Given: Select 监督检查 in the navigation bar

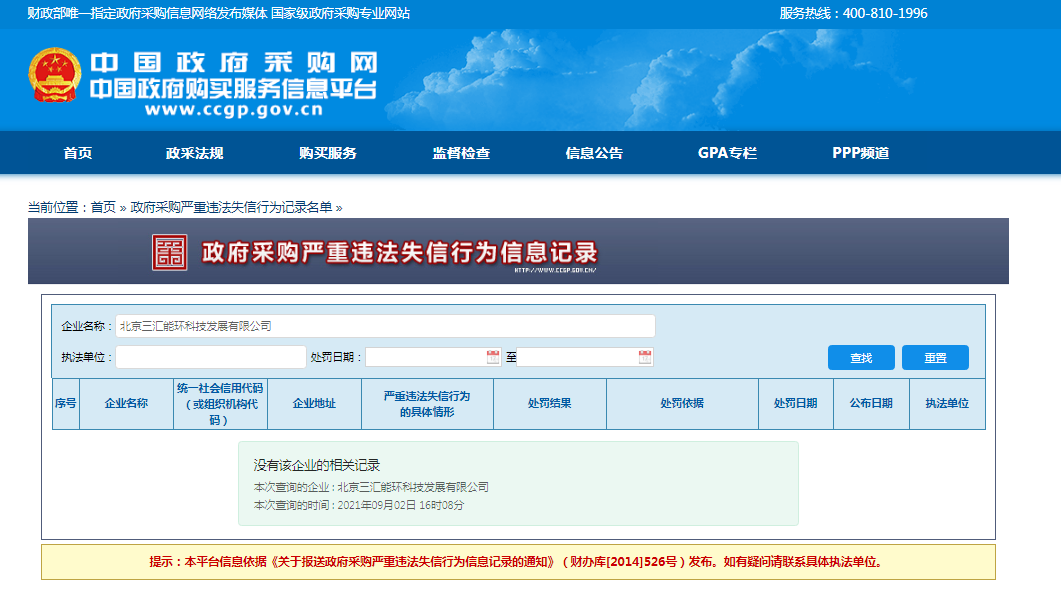Looking at the screenshot, I should tap(461, 153).
